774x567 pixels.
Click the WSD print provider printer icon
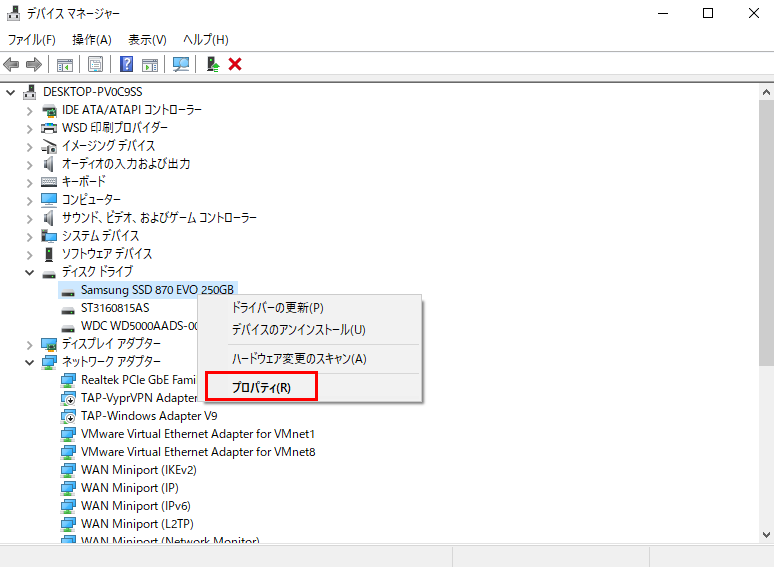coord(49,128)
